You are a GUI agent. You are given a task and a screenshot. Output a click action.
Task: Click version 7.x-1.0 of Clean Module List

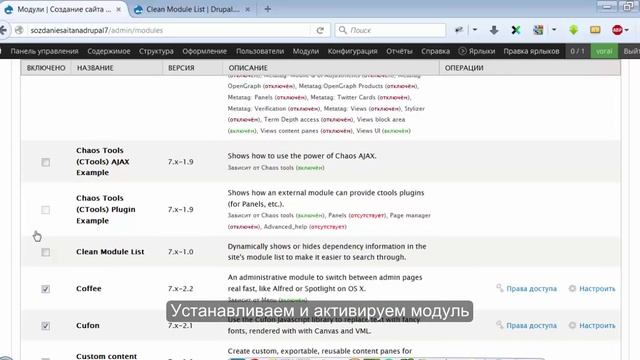[x=180, y=252]
